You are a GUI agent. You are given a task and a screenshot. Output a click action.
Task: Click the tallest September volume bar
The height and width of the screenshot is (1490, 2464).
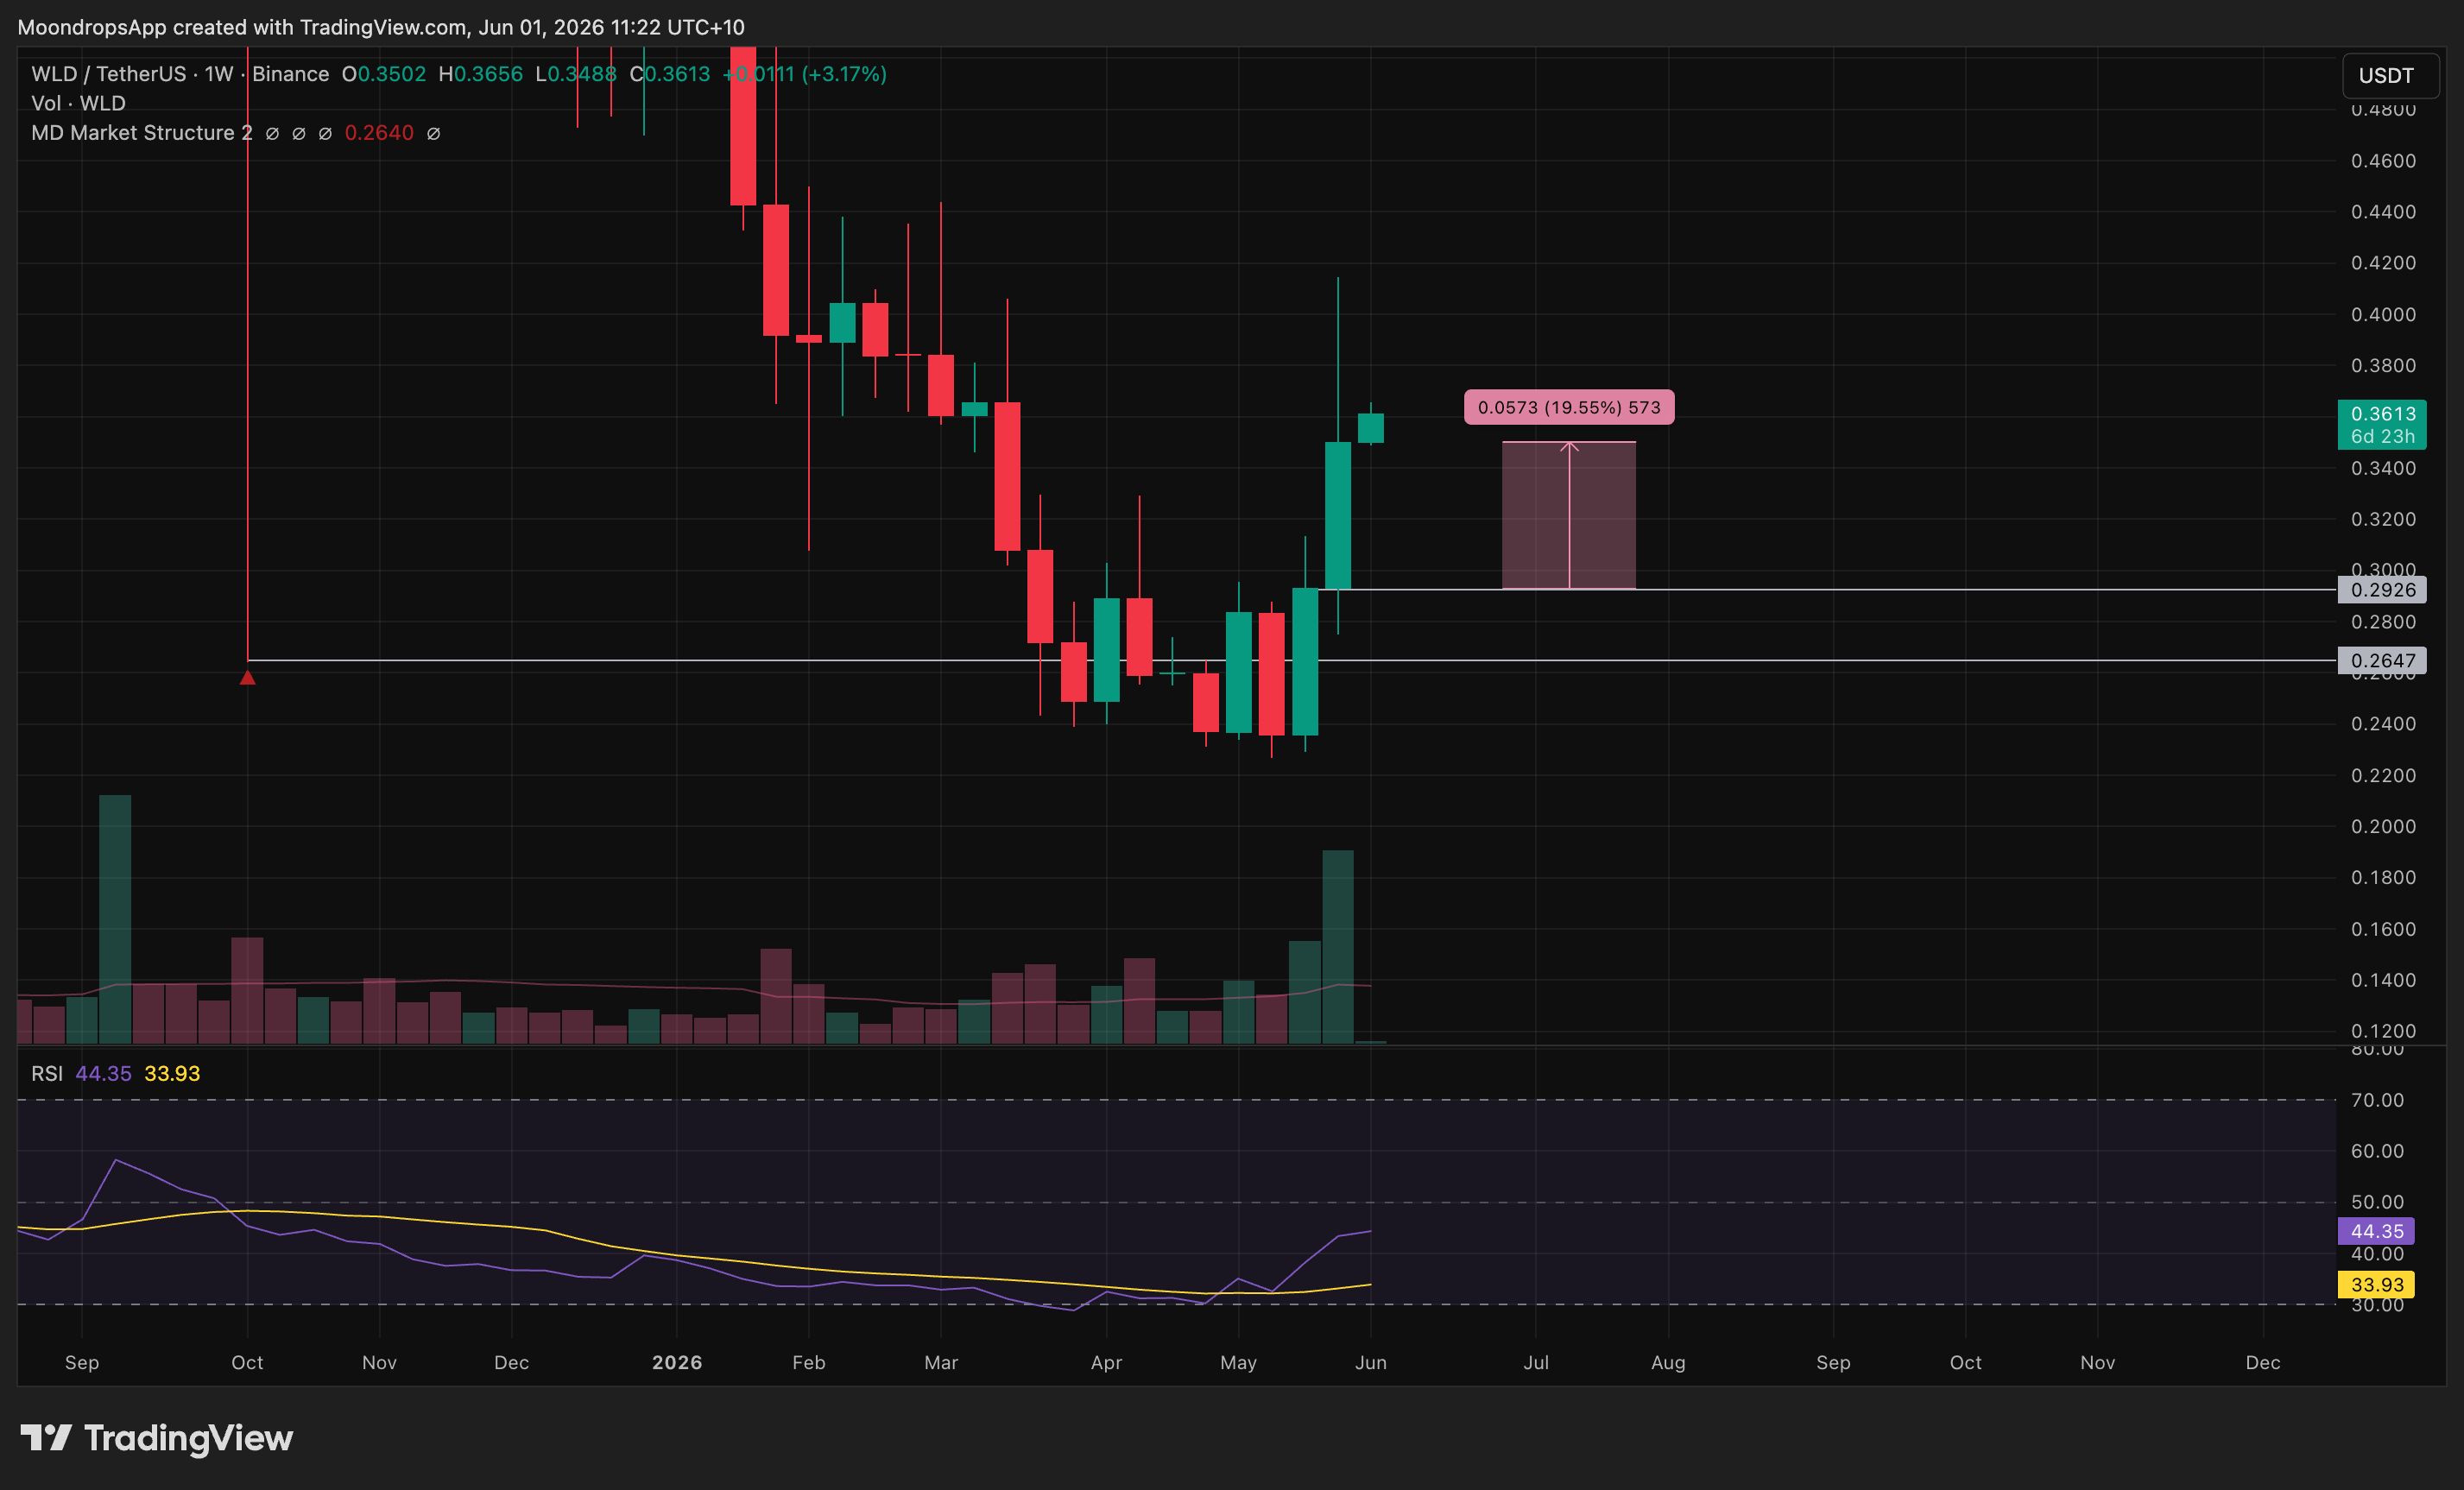click(115, 919)
